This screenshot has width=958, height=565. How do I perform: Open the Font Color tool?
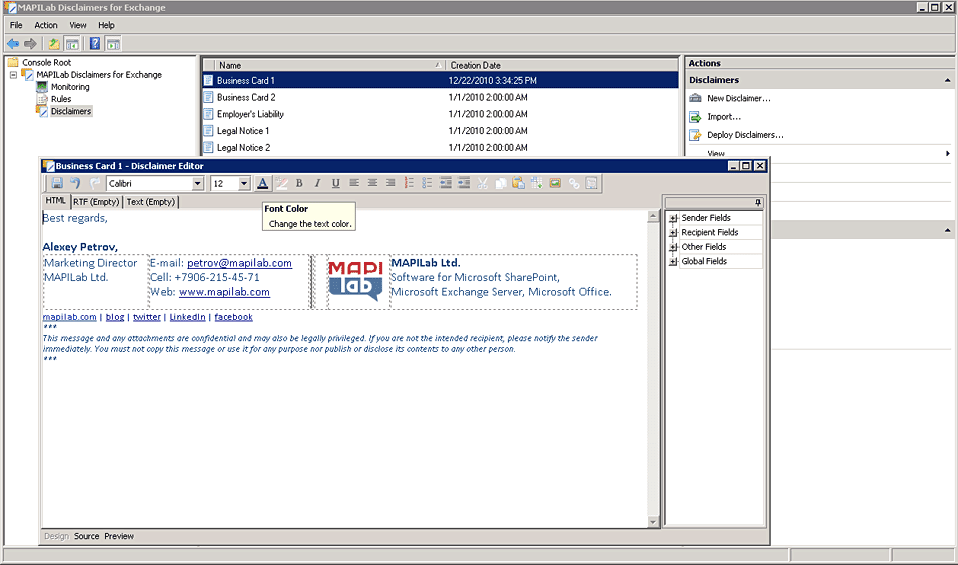click(x=262, y=183)
